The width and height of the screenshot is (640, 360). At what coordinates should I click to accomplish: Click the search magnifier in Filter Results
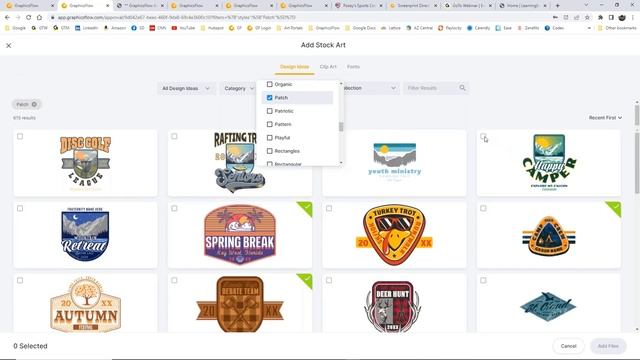[462, 88]
